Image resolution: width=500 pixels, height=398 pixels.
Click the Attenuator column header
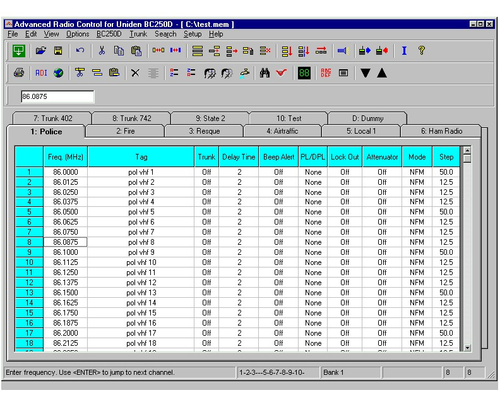tap(382, 157)
